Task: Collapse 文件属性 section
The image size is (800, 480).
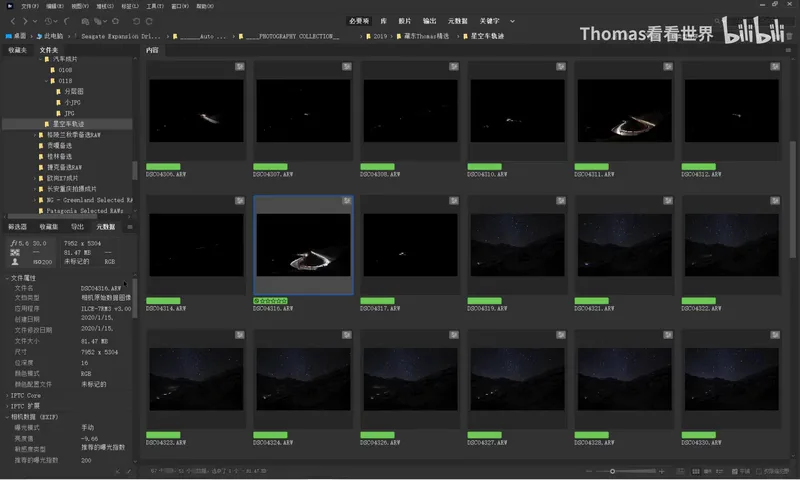Action: (x=7, y=279)
